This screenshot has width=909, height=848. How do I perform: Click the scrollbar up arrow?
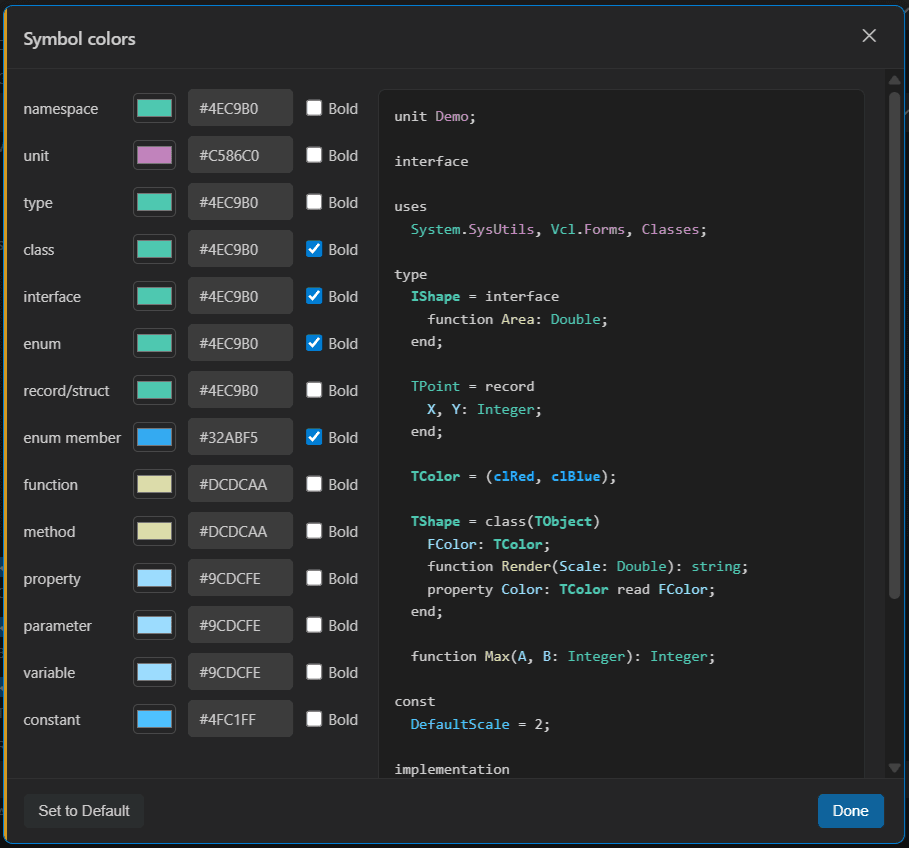894,80
